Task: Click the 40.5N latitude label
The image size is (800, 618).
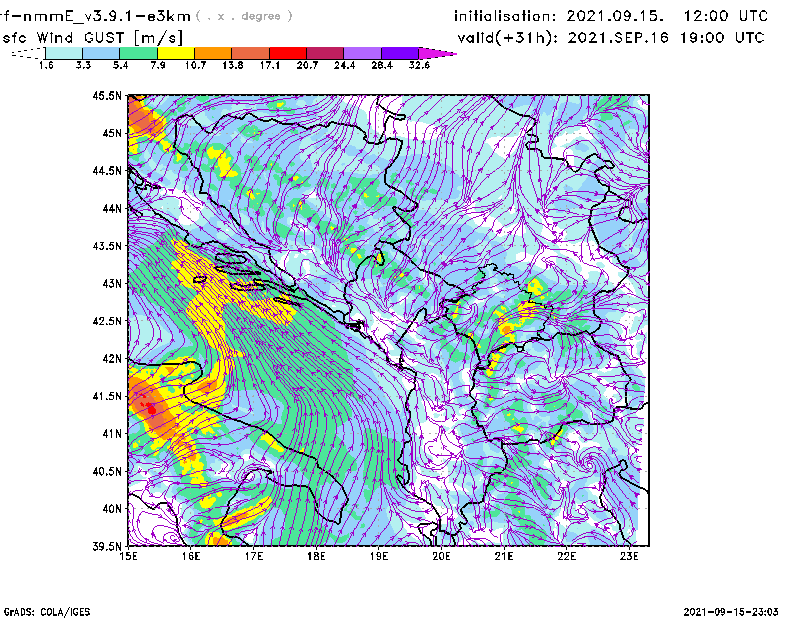Action: click(x=107, y=472)
